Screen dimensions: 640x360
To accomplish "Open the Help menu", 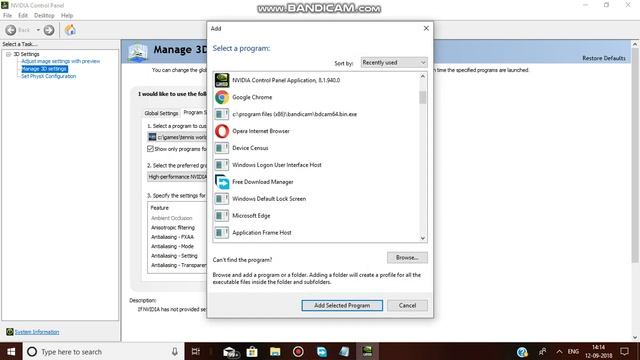I will click(67, 16).
